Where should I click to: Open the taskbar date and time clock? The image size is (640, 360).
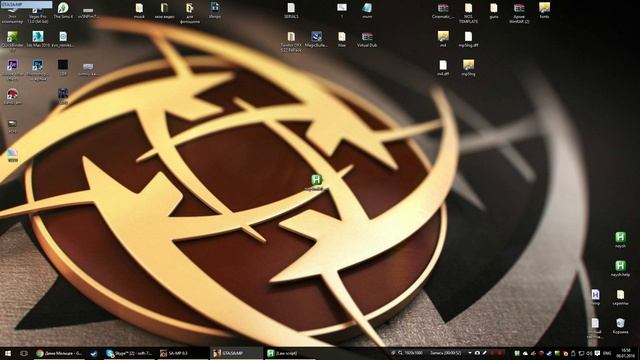(x=625, y=353)
